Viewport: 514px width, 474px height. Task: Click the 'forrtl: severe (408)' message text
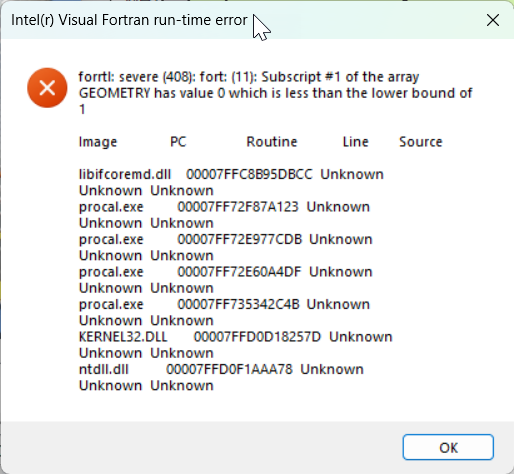pyautogui.click(x=137, y=77)
